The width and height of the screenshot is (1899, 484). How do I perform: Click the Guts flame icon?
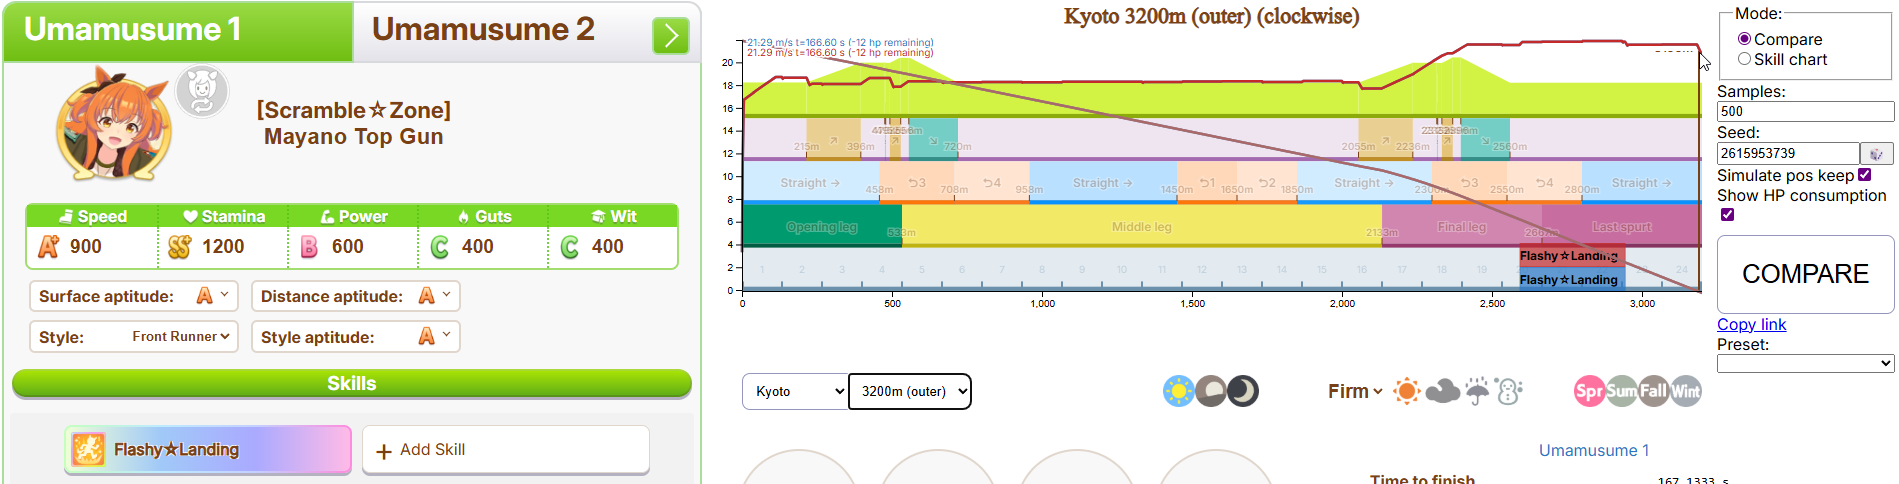(464, 216)
